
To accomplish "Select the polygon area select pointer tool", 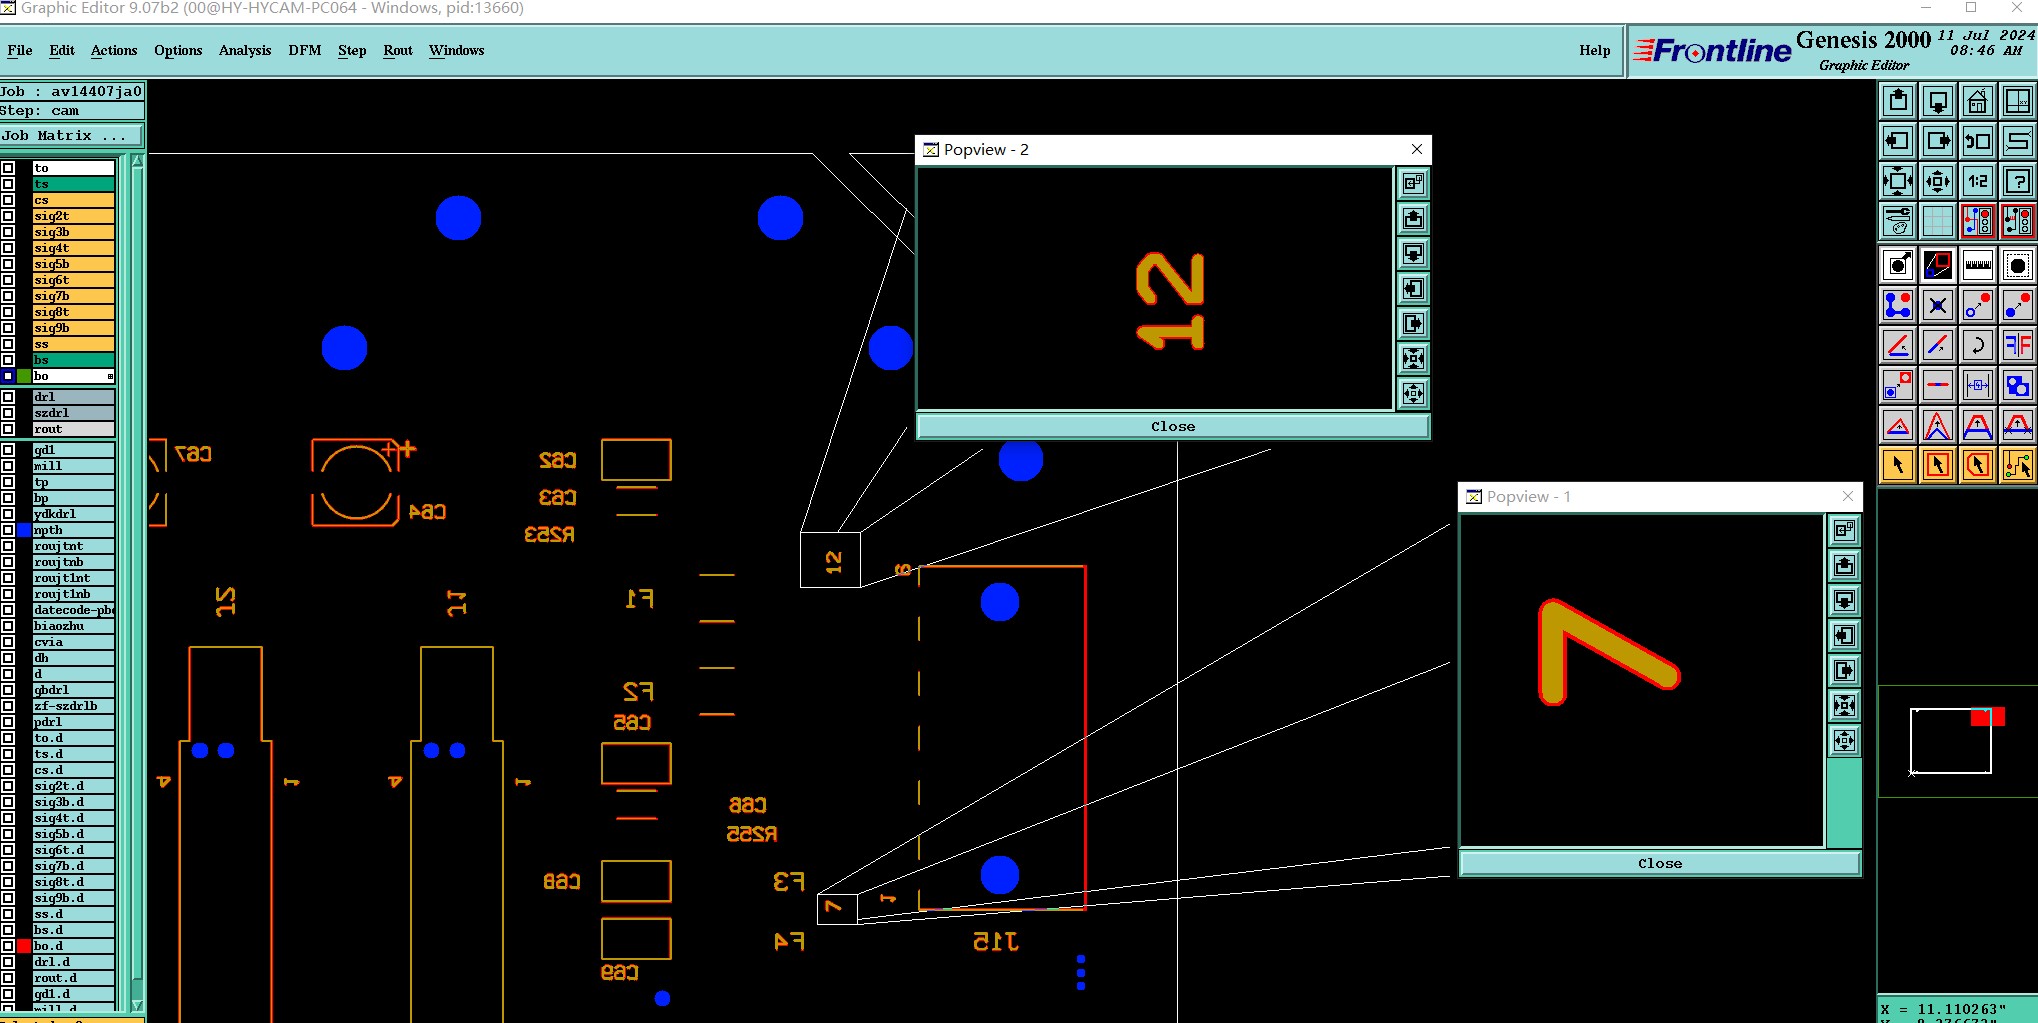I will tap(1978, 465).
